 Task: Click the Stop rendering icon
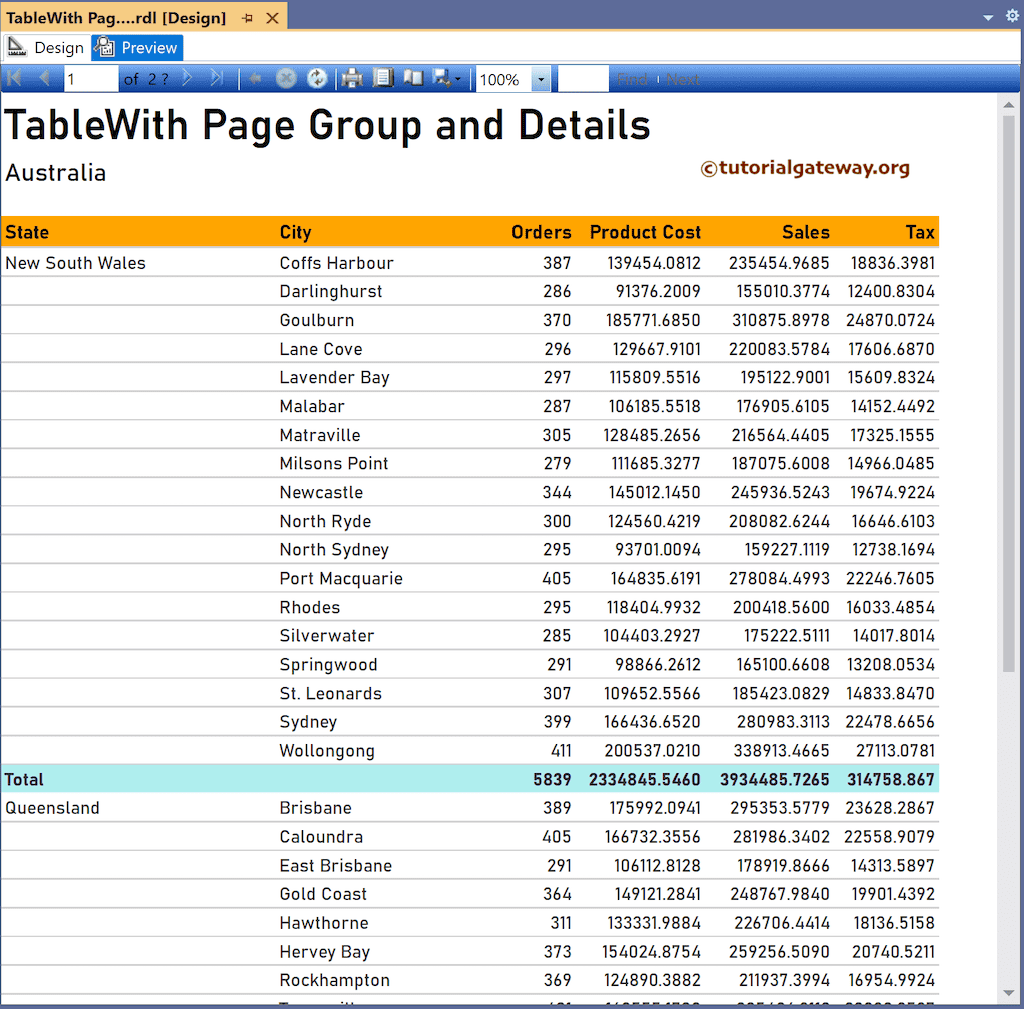tap(286, 78)
